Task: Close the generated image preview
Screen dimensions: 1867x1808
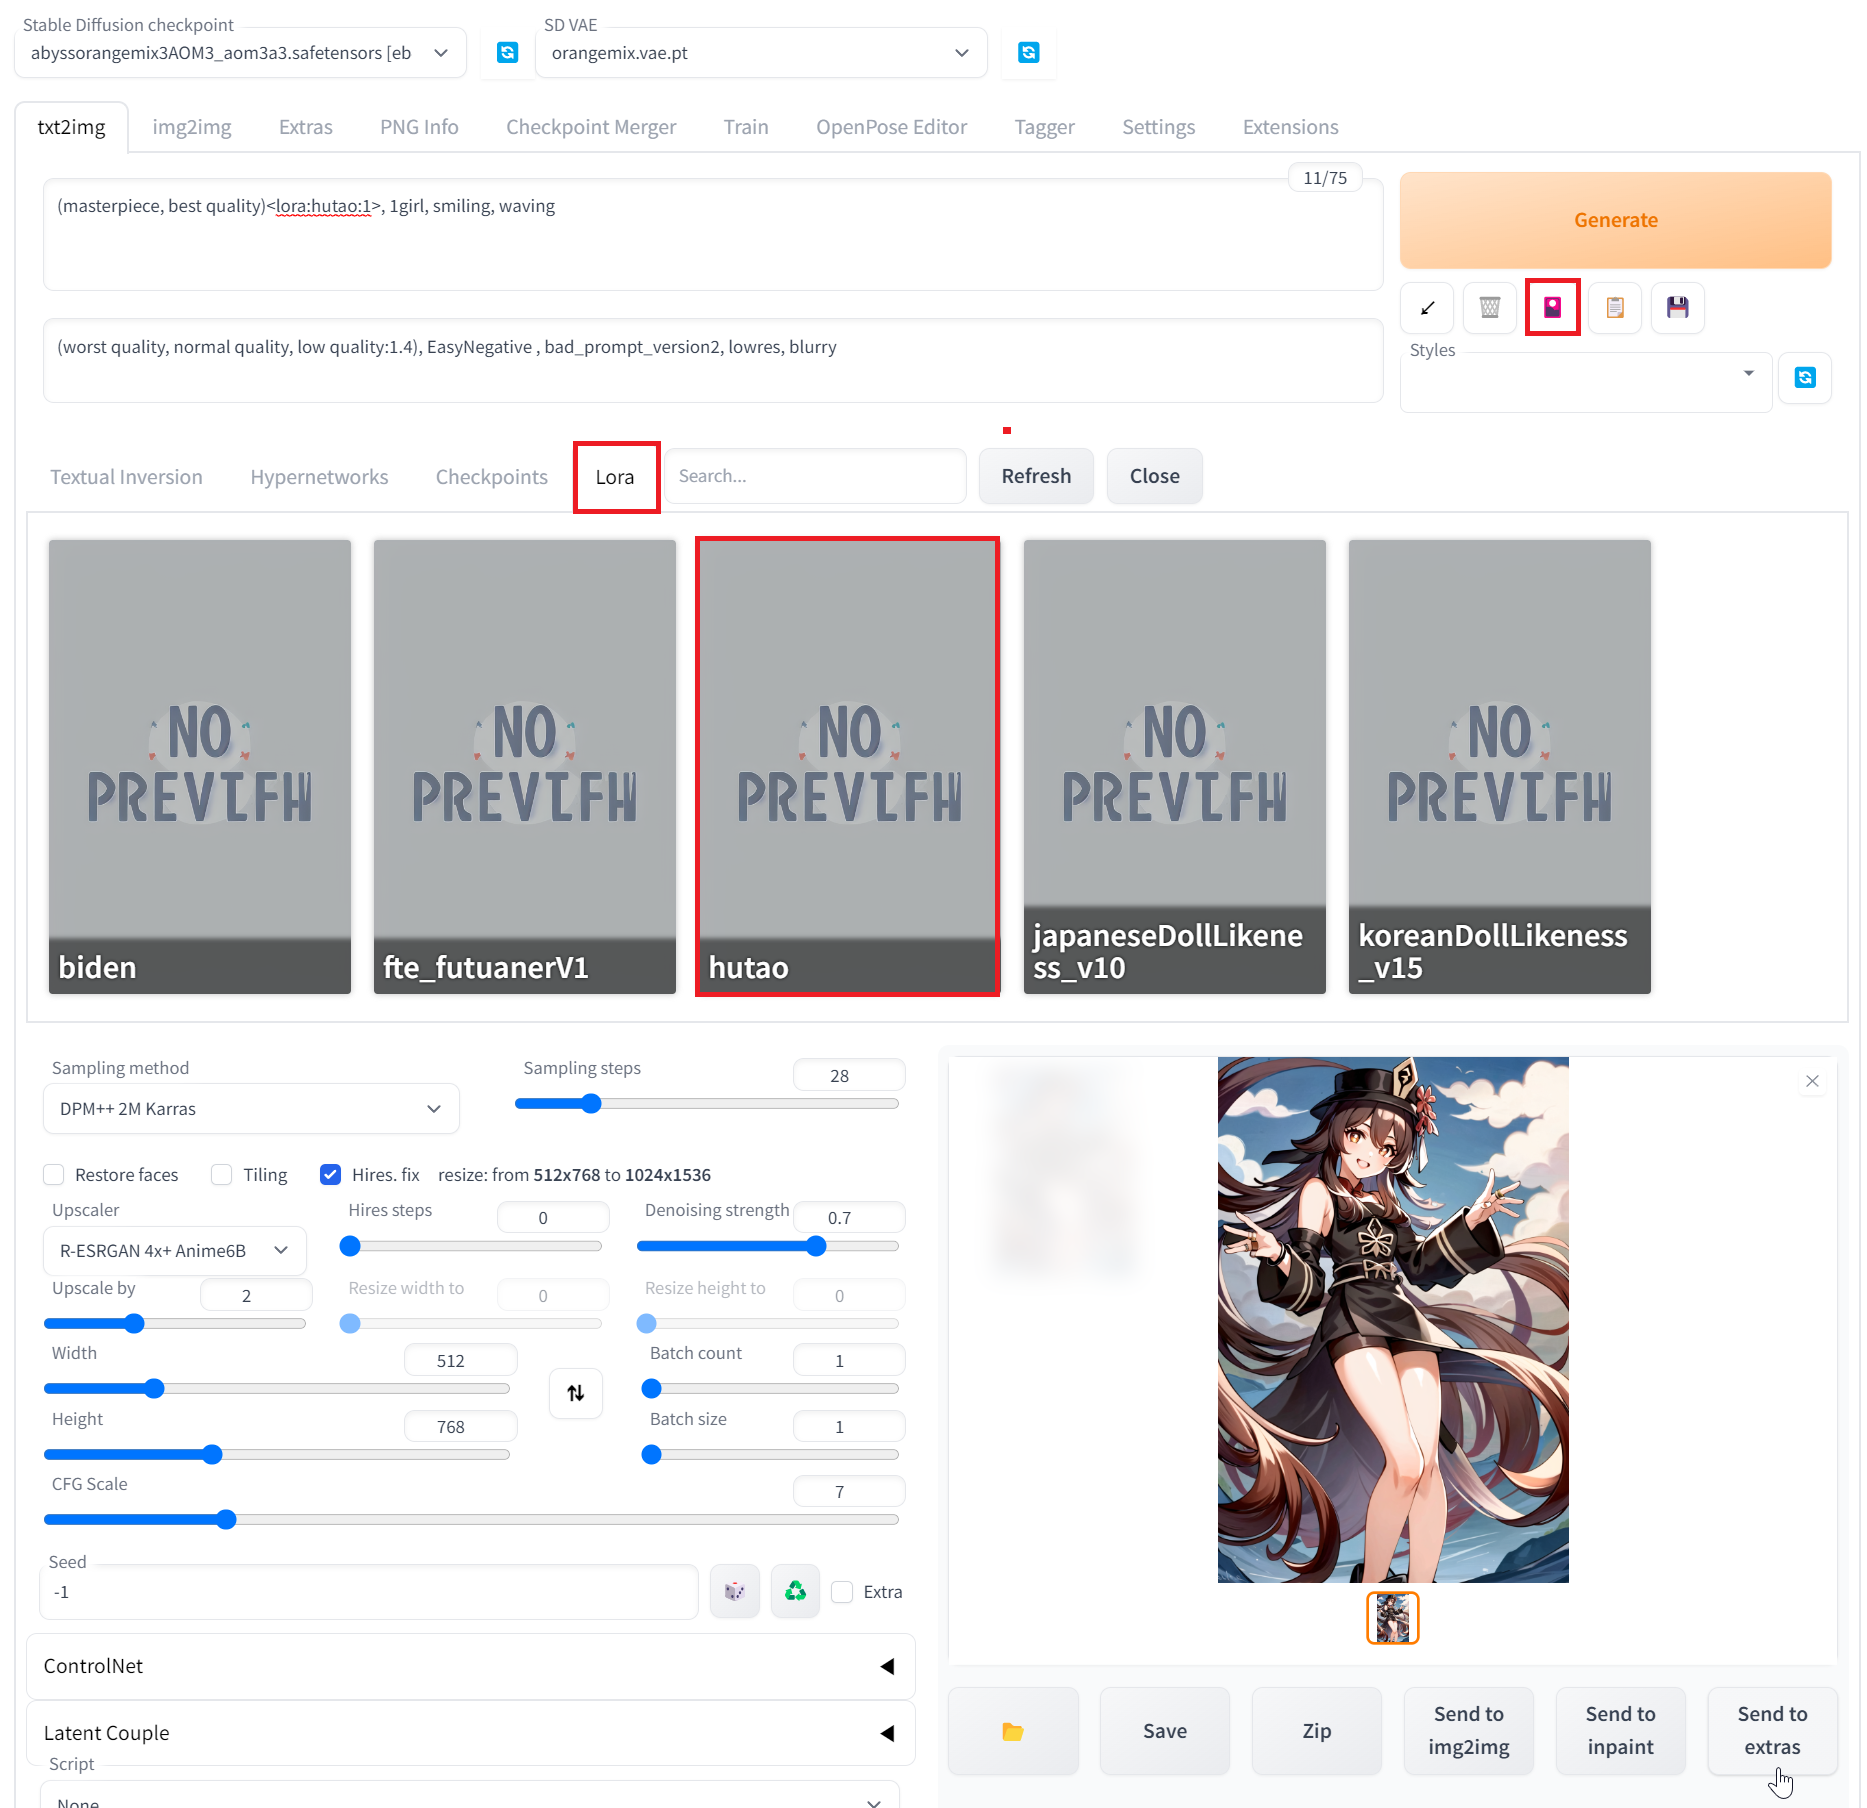Action: (1812, 1081)
